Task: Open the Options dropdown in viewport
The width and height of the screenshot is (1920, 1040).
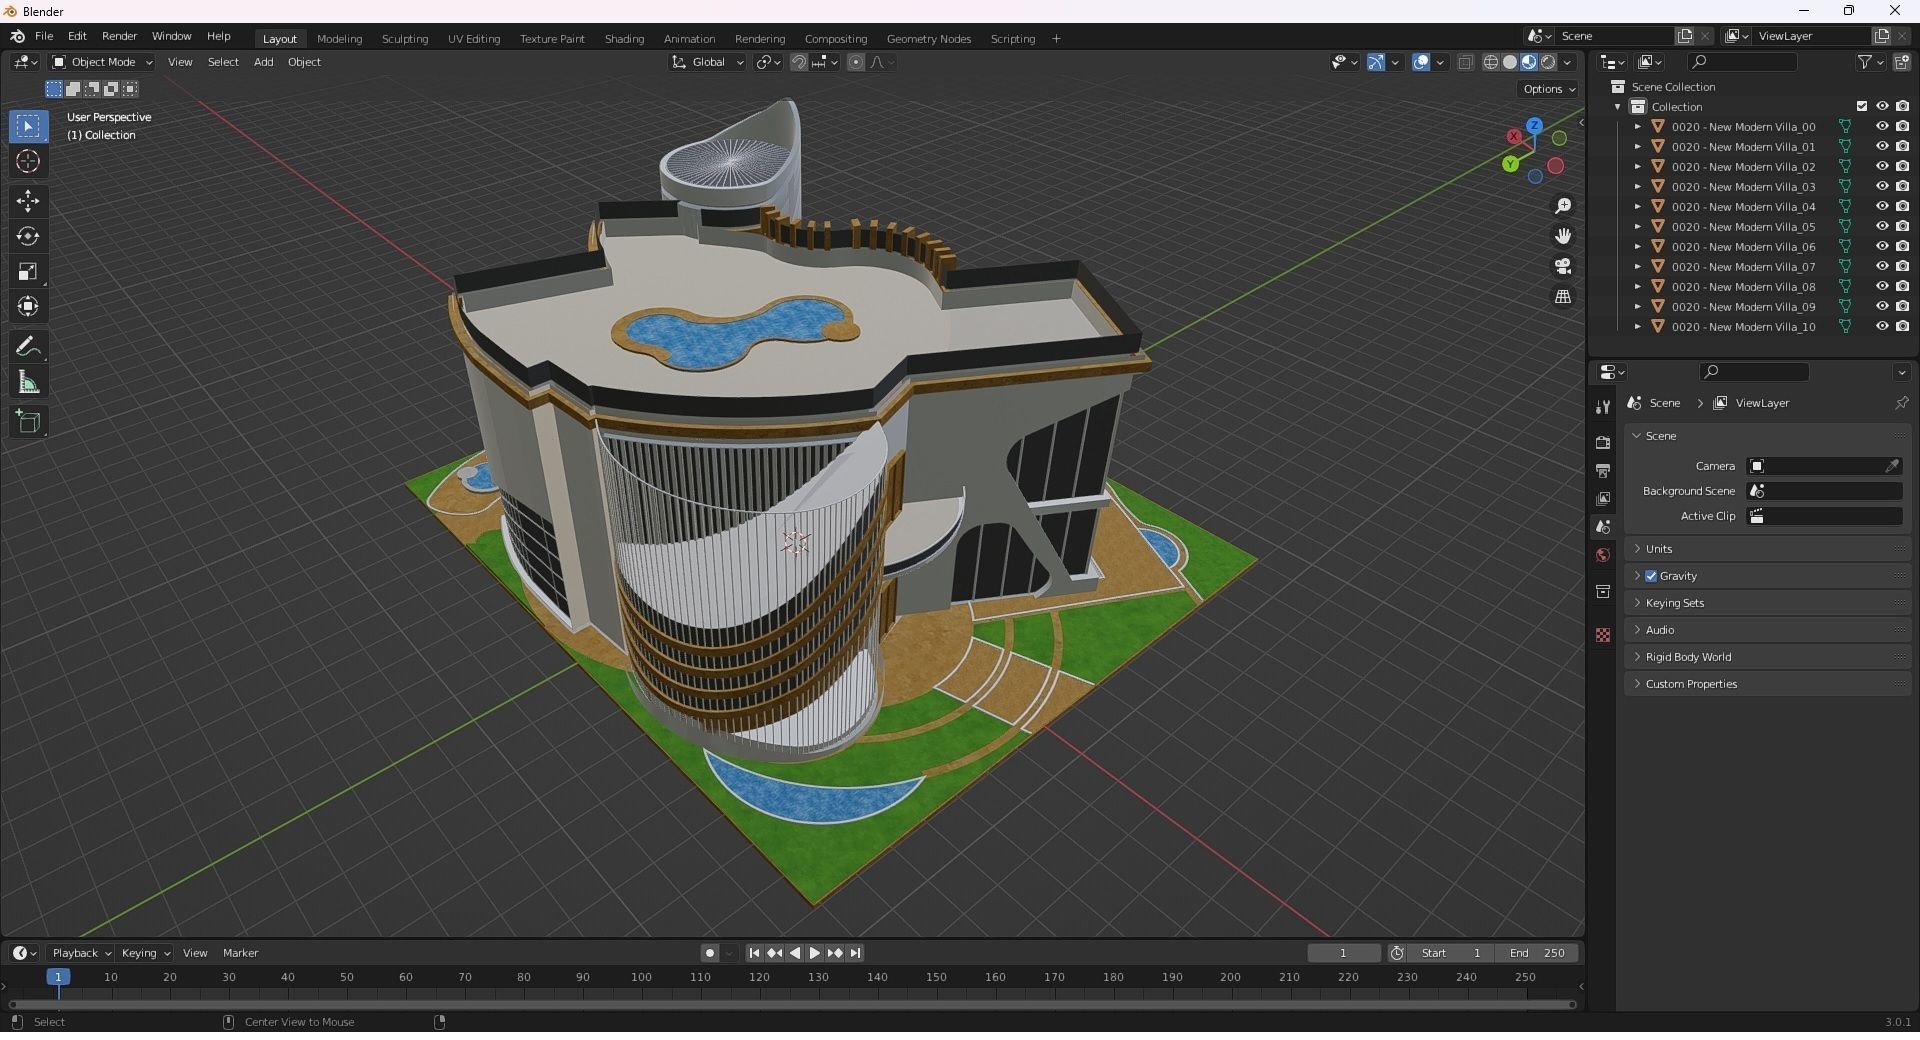Action: click(x=1548, y=89)
